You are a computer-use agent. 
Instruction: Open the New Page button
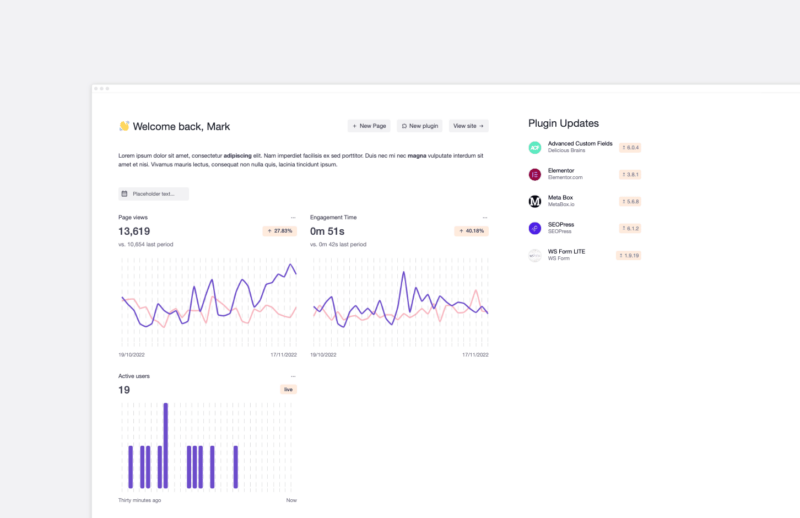pyautogui.click(x=369, y=126)
